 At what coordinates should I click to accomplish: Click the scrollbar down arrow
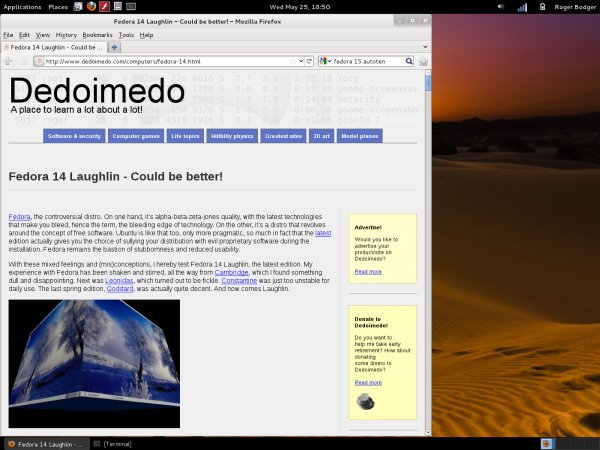click(428, 432)
